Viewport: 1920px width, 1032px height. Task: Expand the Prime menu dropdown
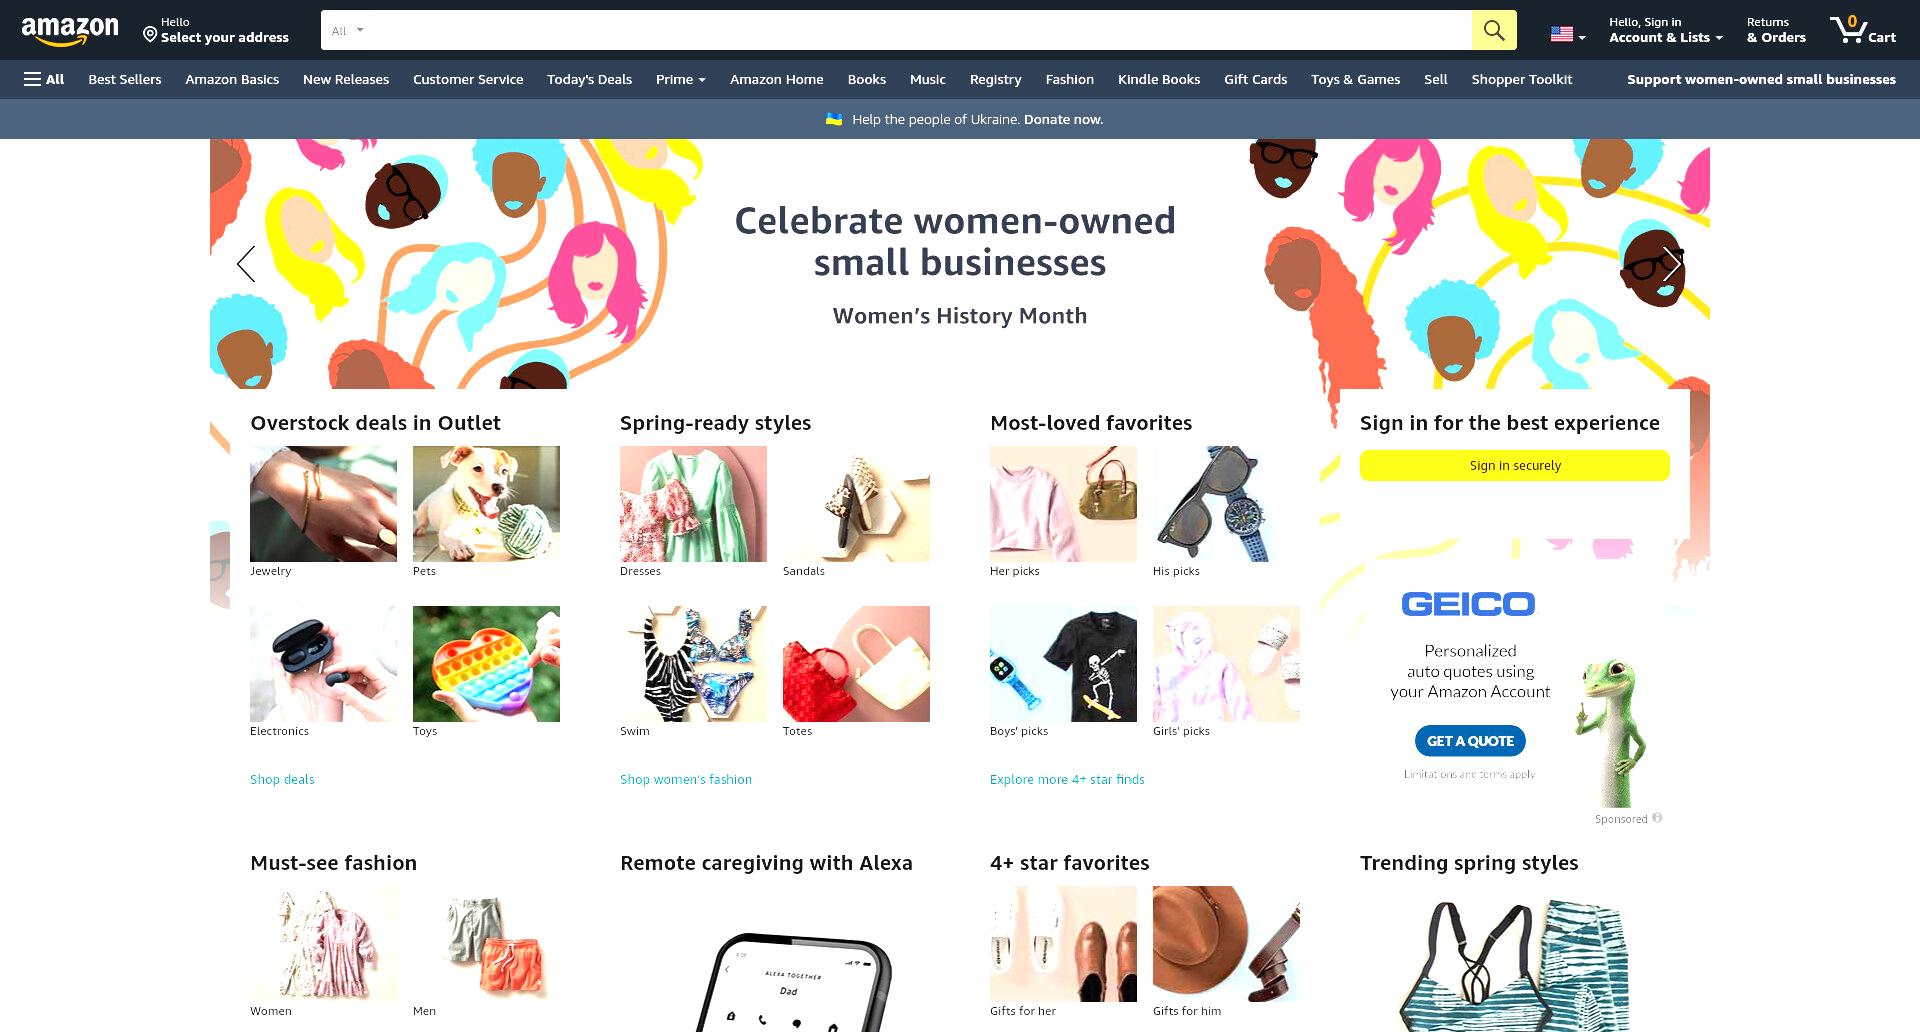tap(680, 79)
